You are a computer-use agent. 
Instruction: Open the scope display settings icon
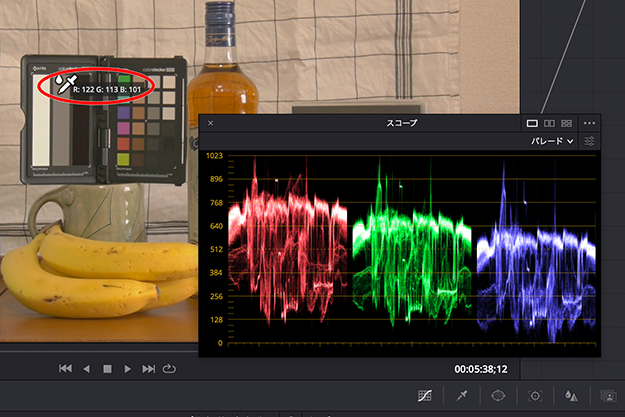coord(590,142)
